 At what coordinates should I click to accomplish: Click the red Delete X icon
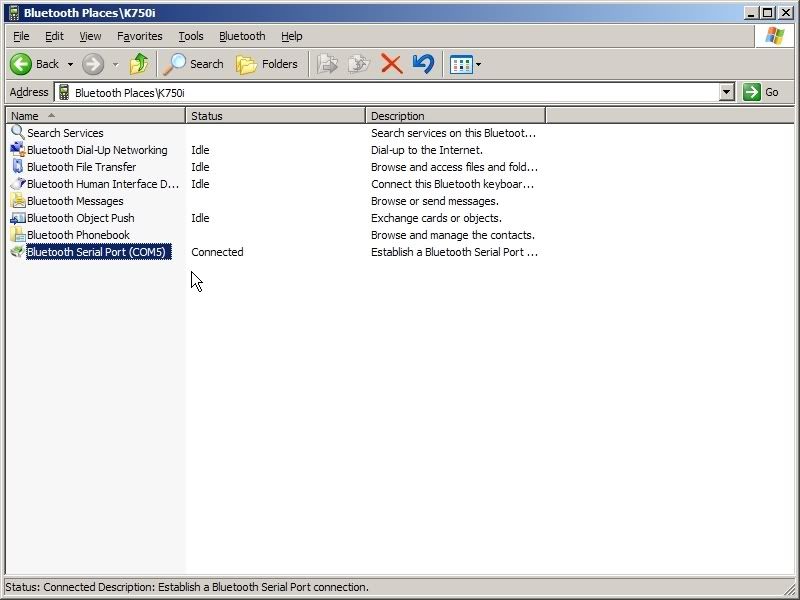click(x=391, y=64)
